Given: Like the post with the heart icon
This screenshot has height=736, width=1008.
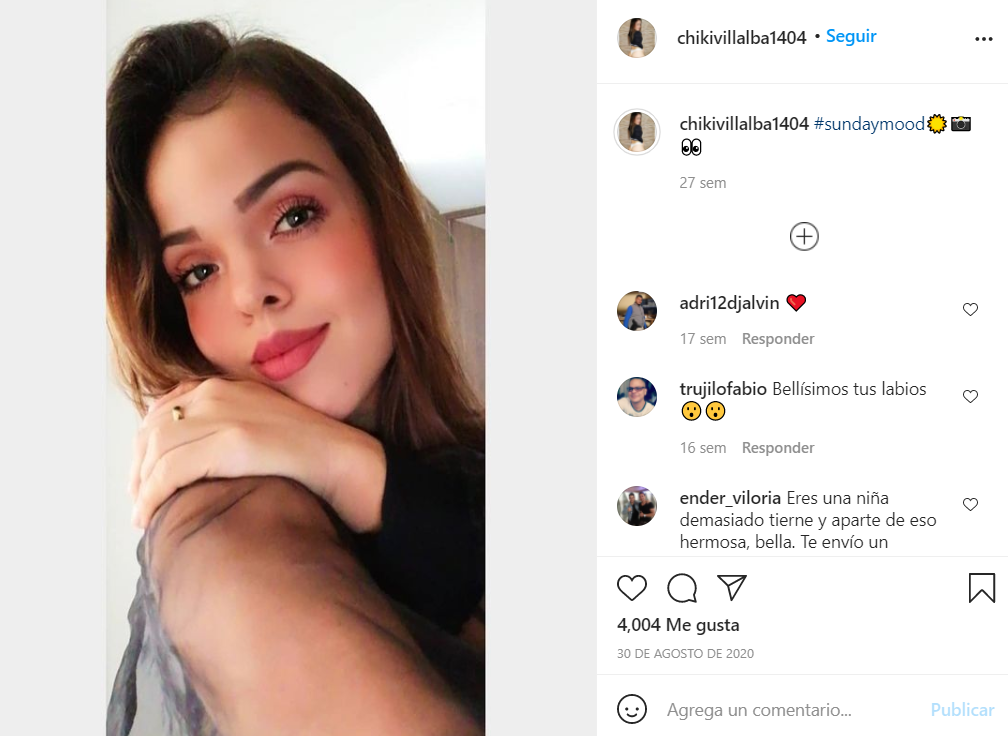Looking at the screenshot, I should 631,588.
